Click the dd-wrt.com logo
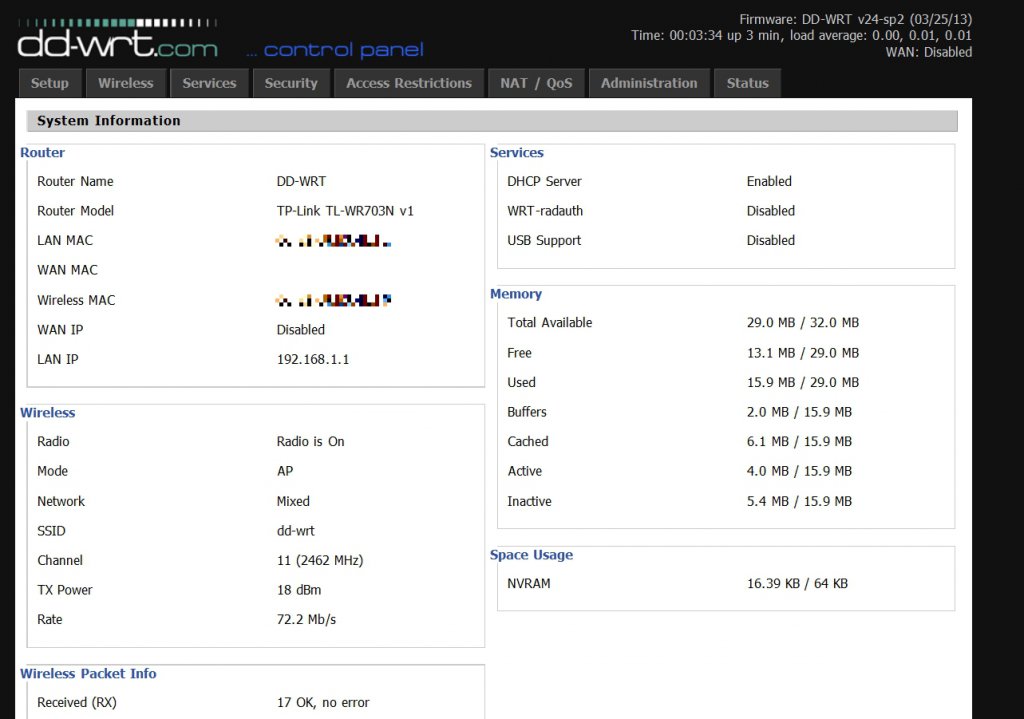This screenshot has width=1024, height=719. (x=117, y=41)
